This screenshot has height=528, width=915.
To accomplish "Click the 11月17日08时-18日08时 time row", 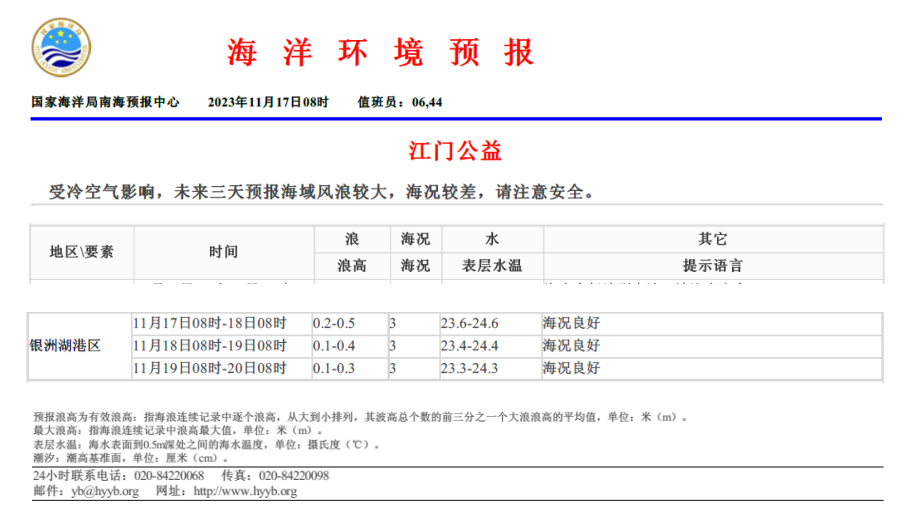I will (x=210, y=324).
